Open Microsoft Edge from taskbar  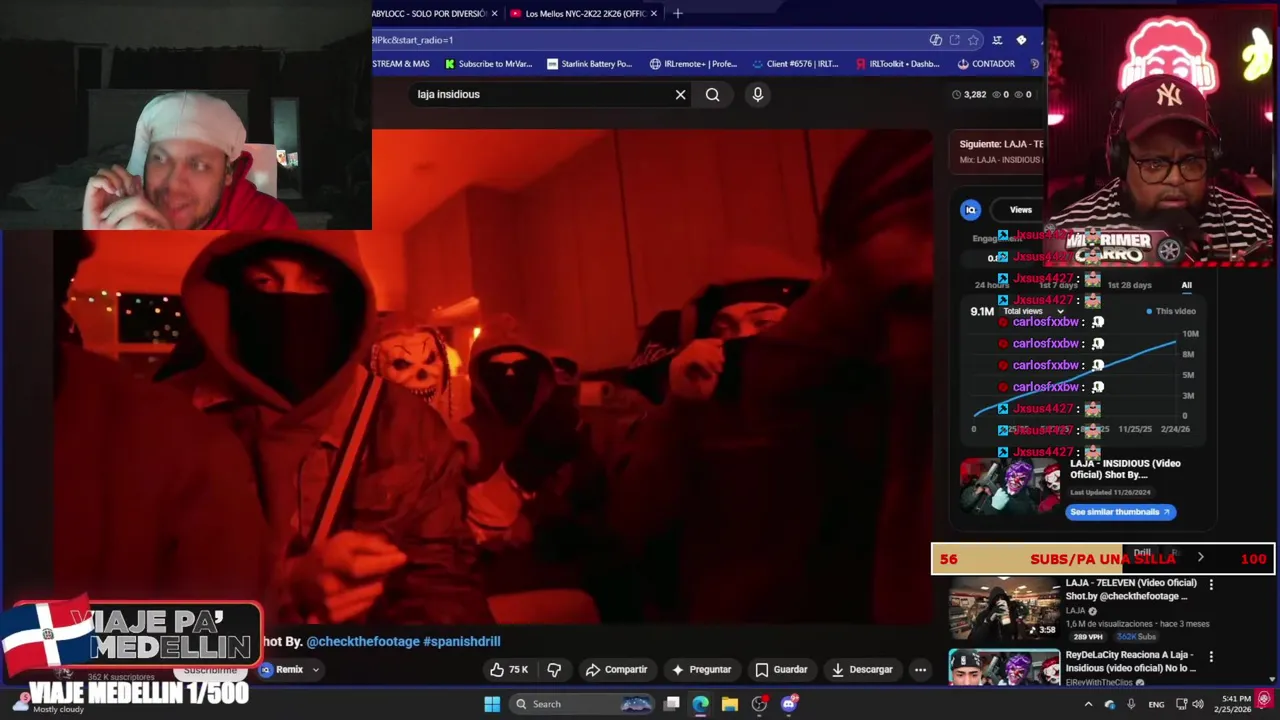(x=700, y=704)
